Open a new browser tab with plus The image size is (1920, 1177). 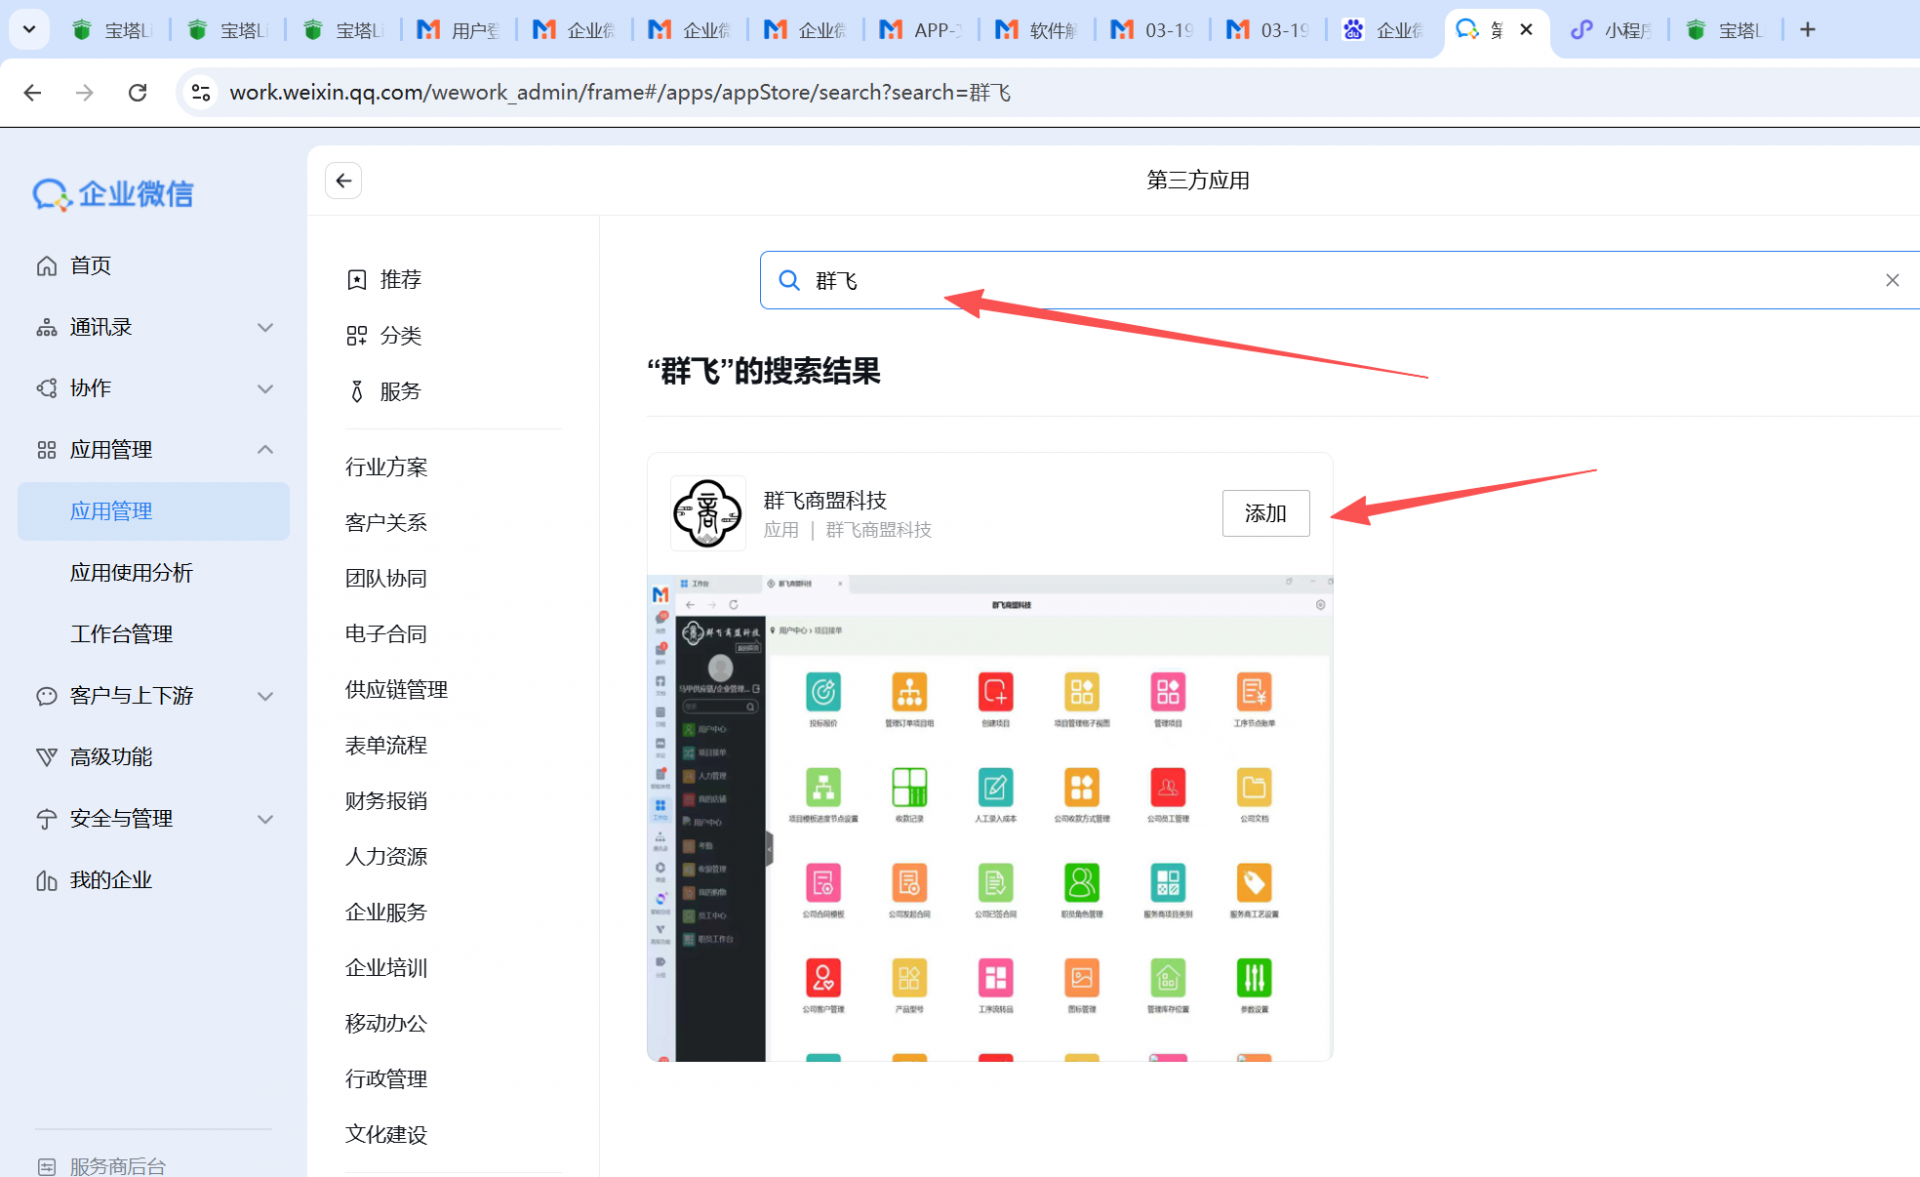click(1807, 30)
